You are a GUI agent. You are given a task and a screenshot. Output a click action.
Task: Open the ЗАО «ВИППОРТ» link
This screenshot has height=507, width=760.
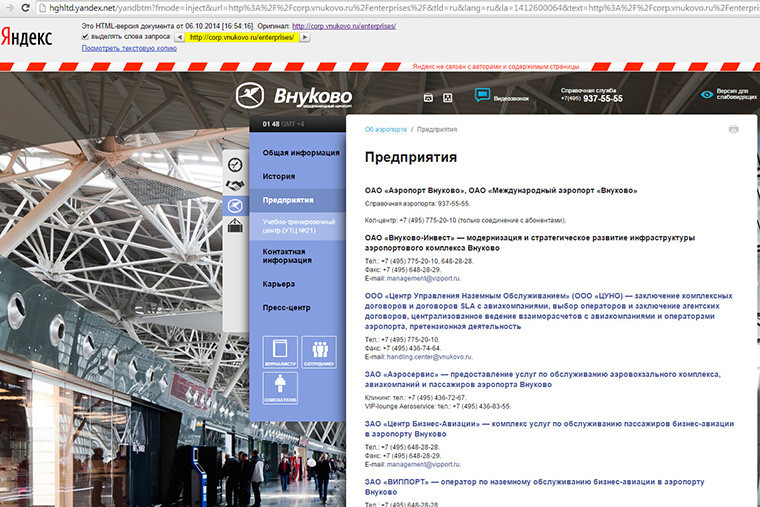535,487
